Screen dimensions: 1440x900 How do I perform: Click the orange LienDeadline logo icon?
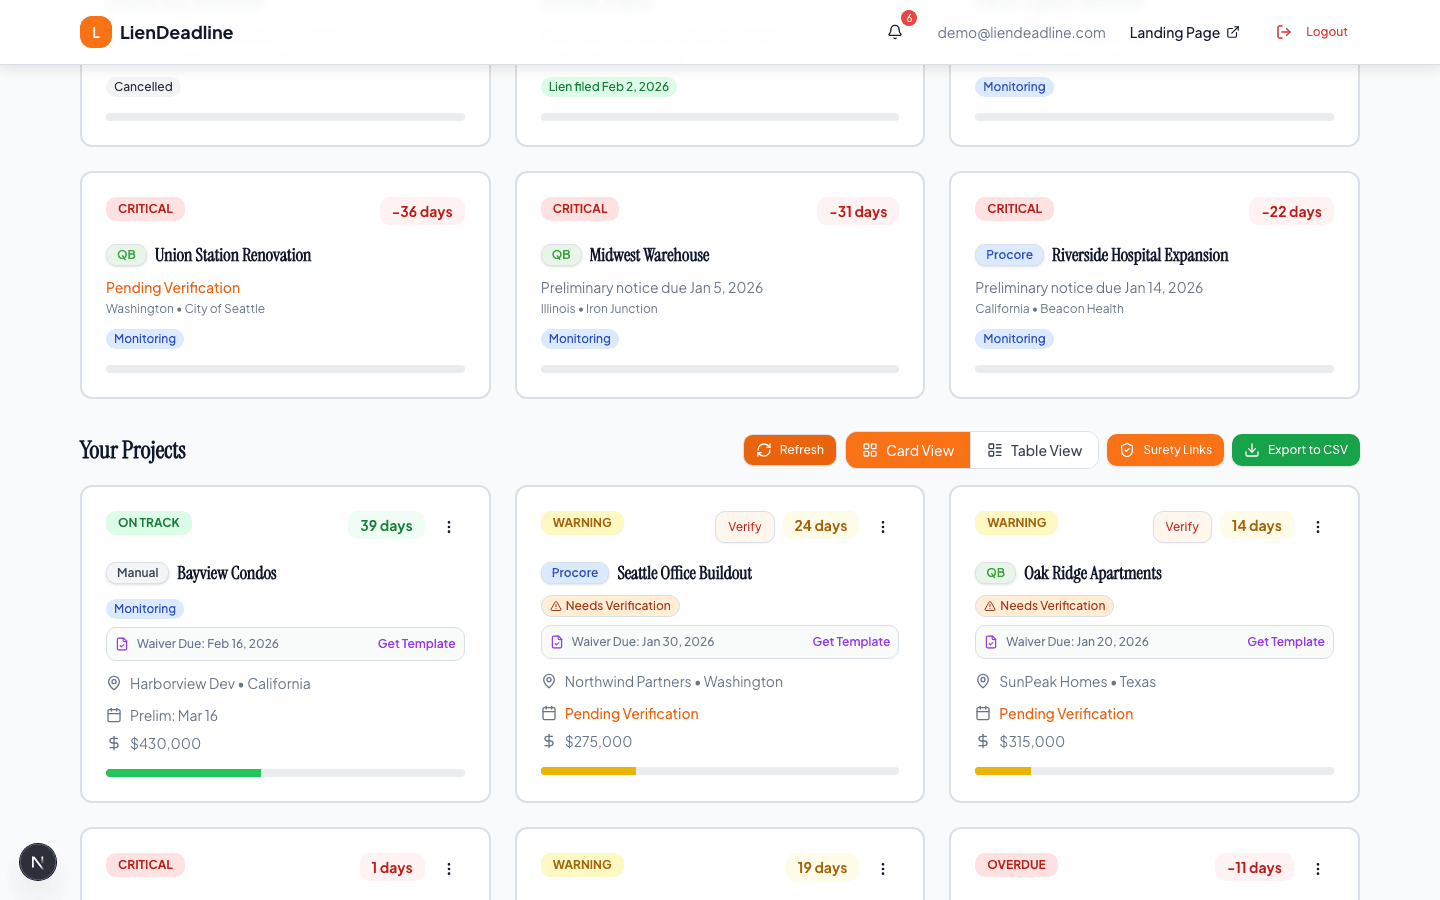pos(96,32)
